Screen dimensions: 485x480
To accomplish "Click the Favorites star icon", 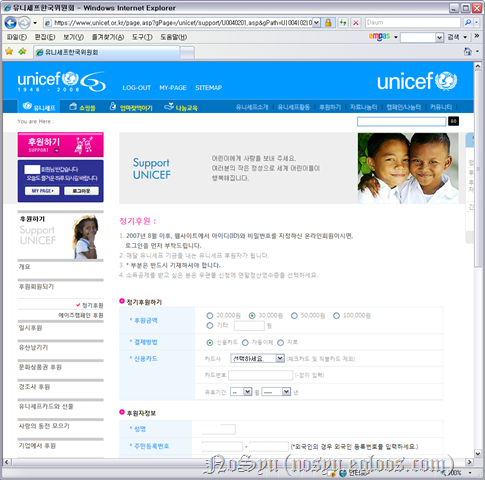I will coord(9,51).
